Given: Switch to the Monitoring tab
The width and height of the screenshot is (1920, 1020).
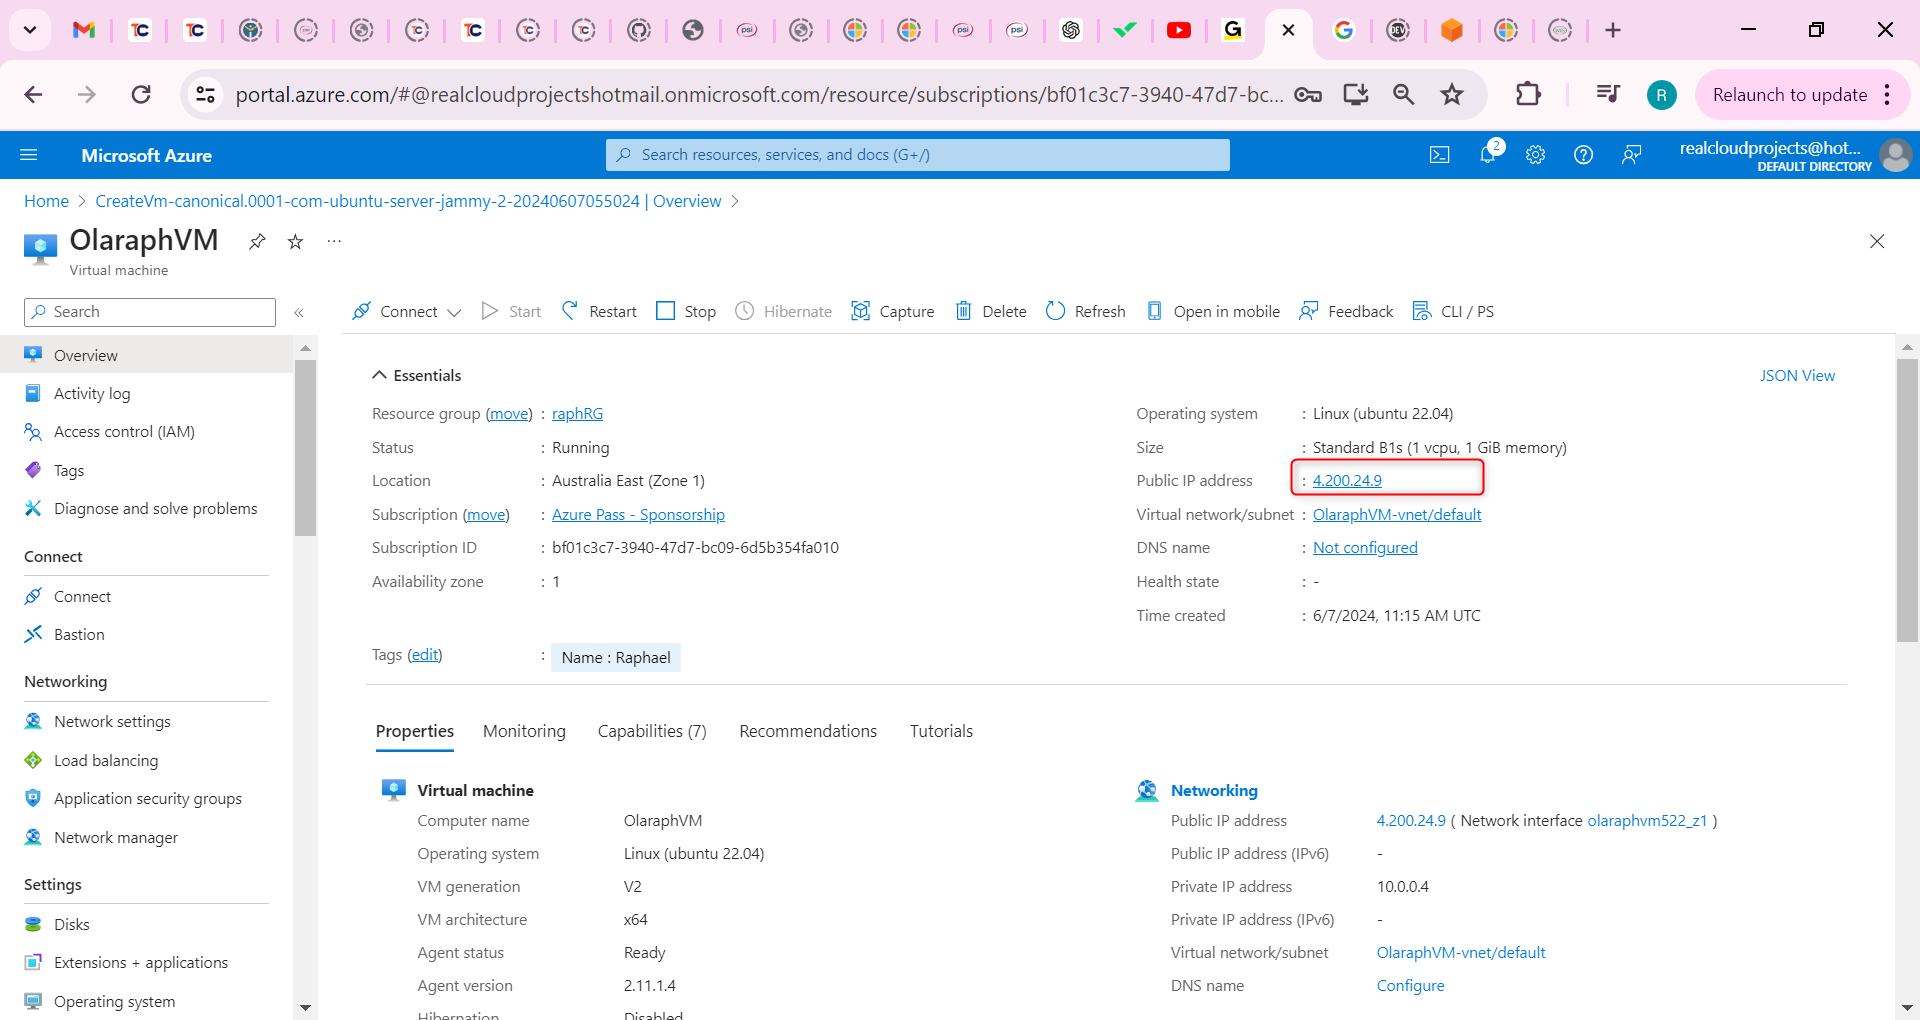Looking at the screenshot, I should pyautogui.click(x=524, y=731).
